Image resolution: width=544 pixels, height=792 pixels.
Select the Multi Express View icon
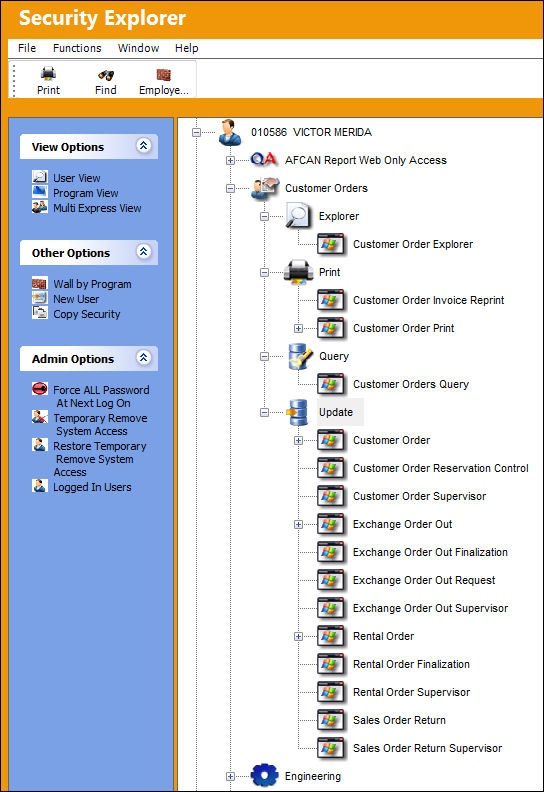coord(39,207)
